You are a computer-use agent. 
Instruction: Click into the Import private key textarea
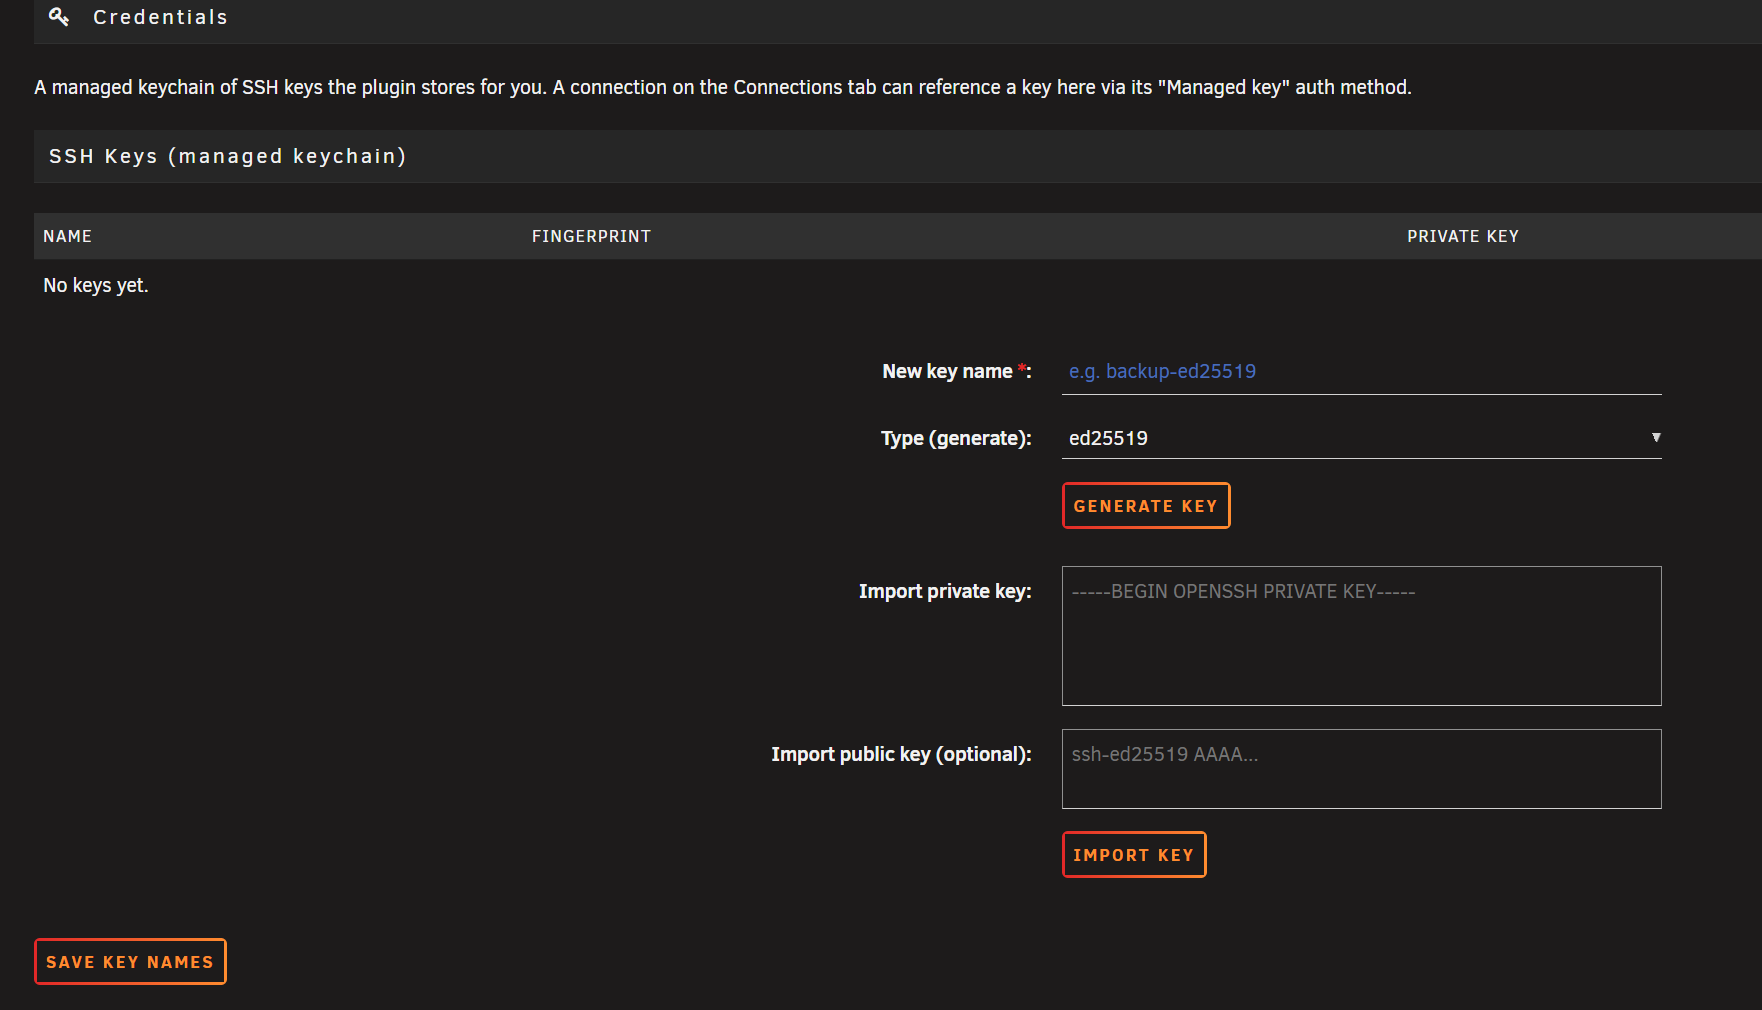(1361, 636)
